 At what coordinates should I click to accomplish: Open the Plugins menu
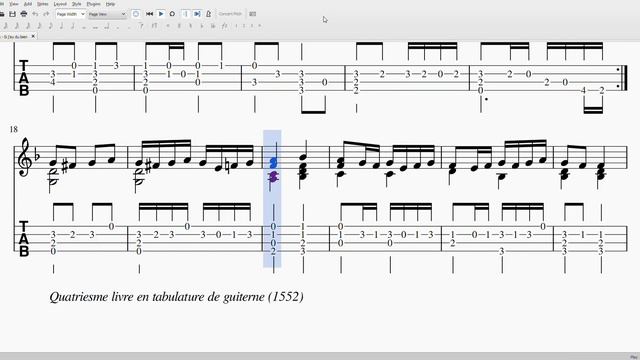click(x=93, y=4)
